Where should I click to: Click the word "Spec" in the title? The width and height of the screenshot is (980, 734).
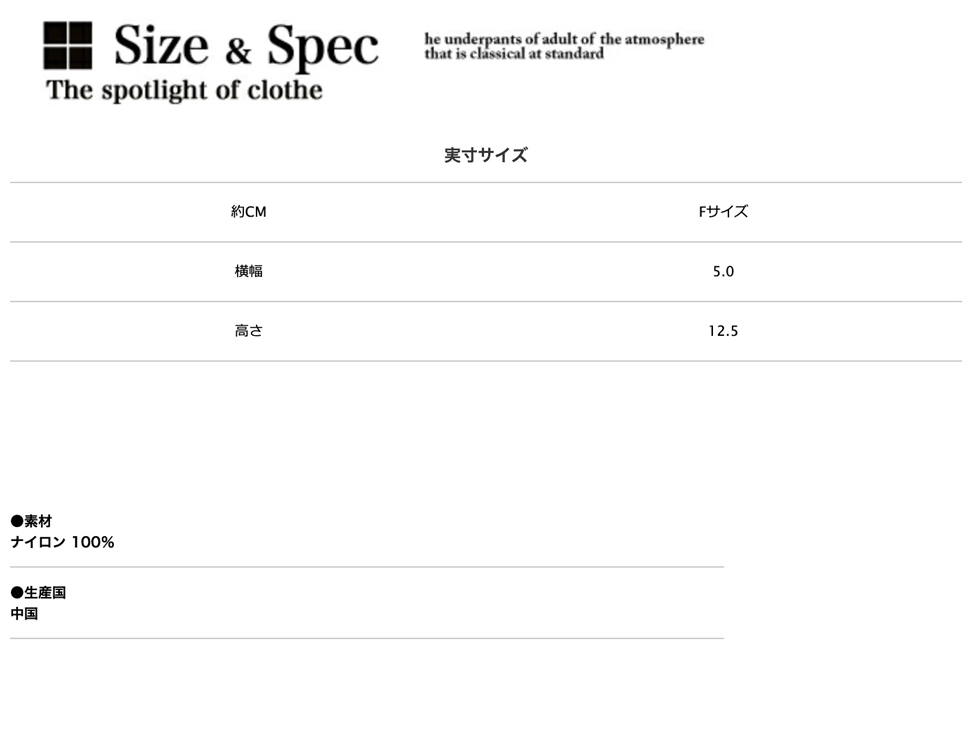[322, 48]
